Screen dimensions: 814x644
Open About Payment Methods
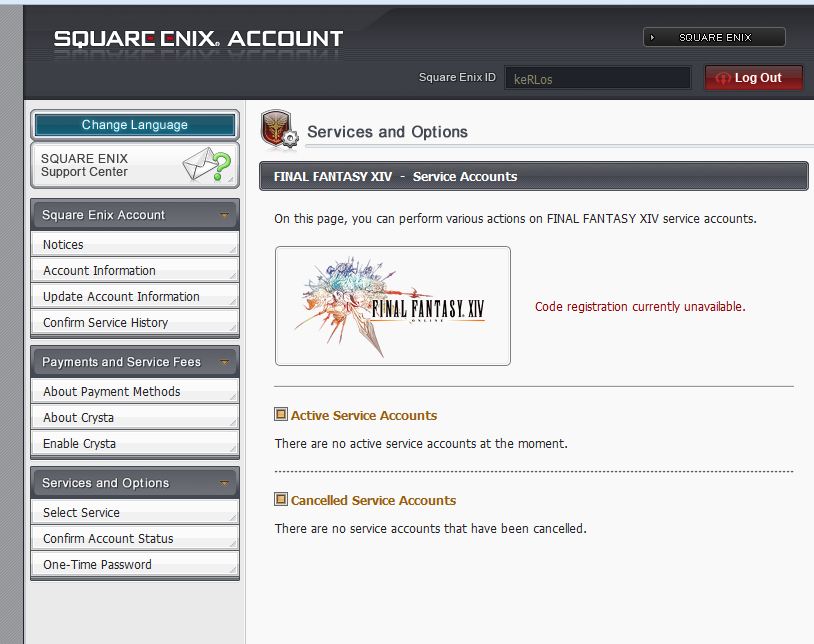click(135, 391)
